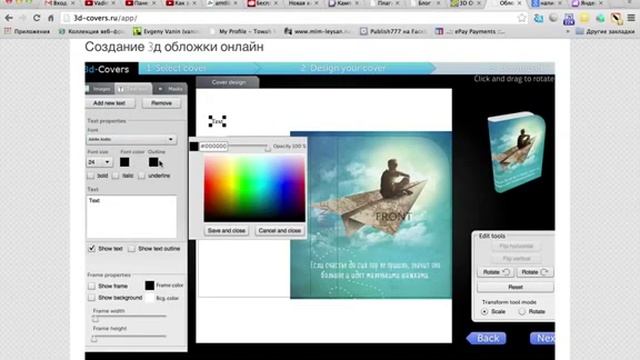Click Cancel and close in color picker
The height and width of the screenshot is (360, 640).
[279, 231]
